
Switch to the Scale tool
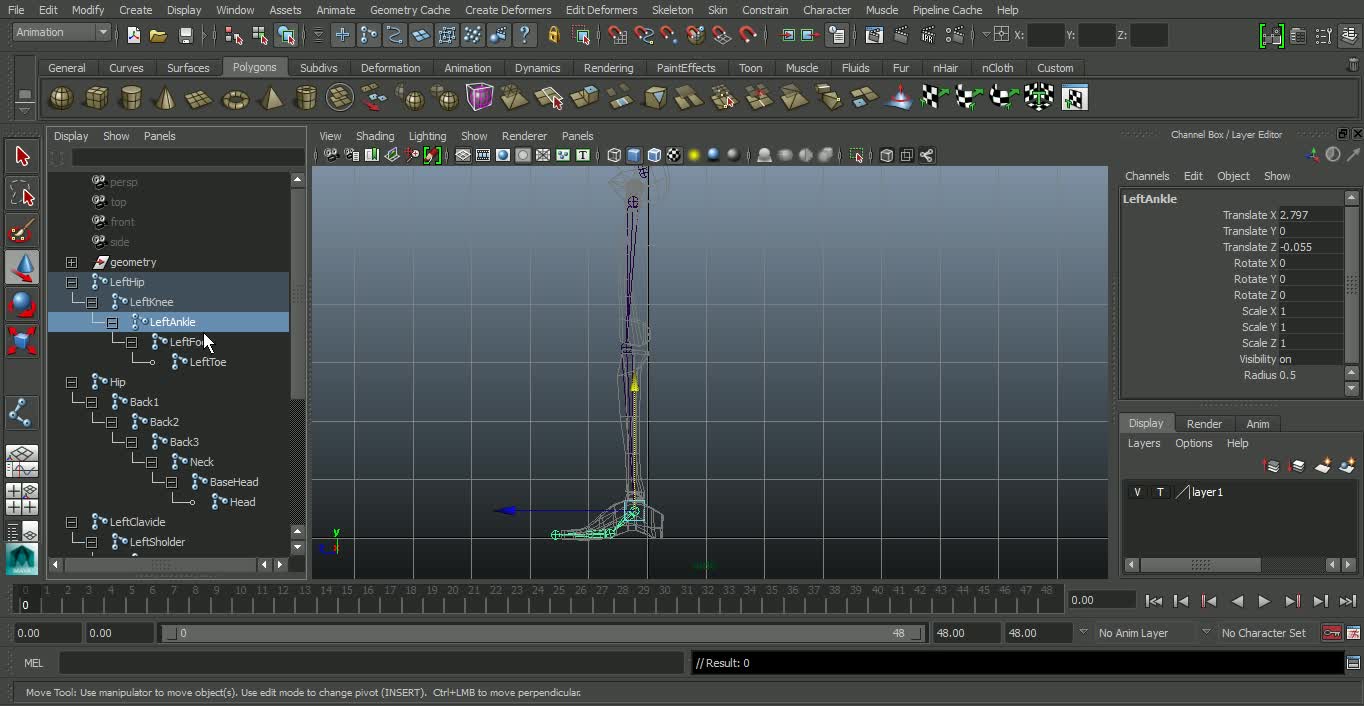22,341
